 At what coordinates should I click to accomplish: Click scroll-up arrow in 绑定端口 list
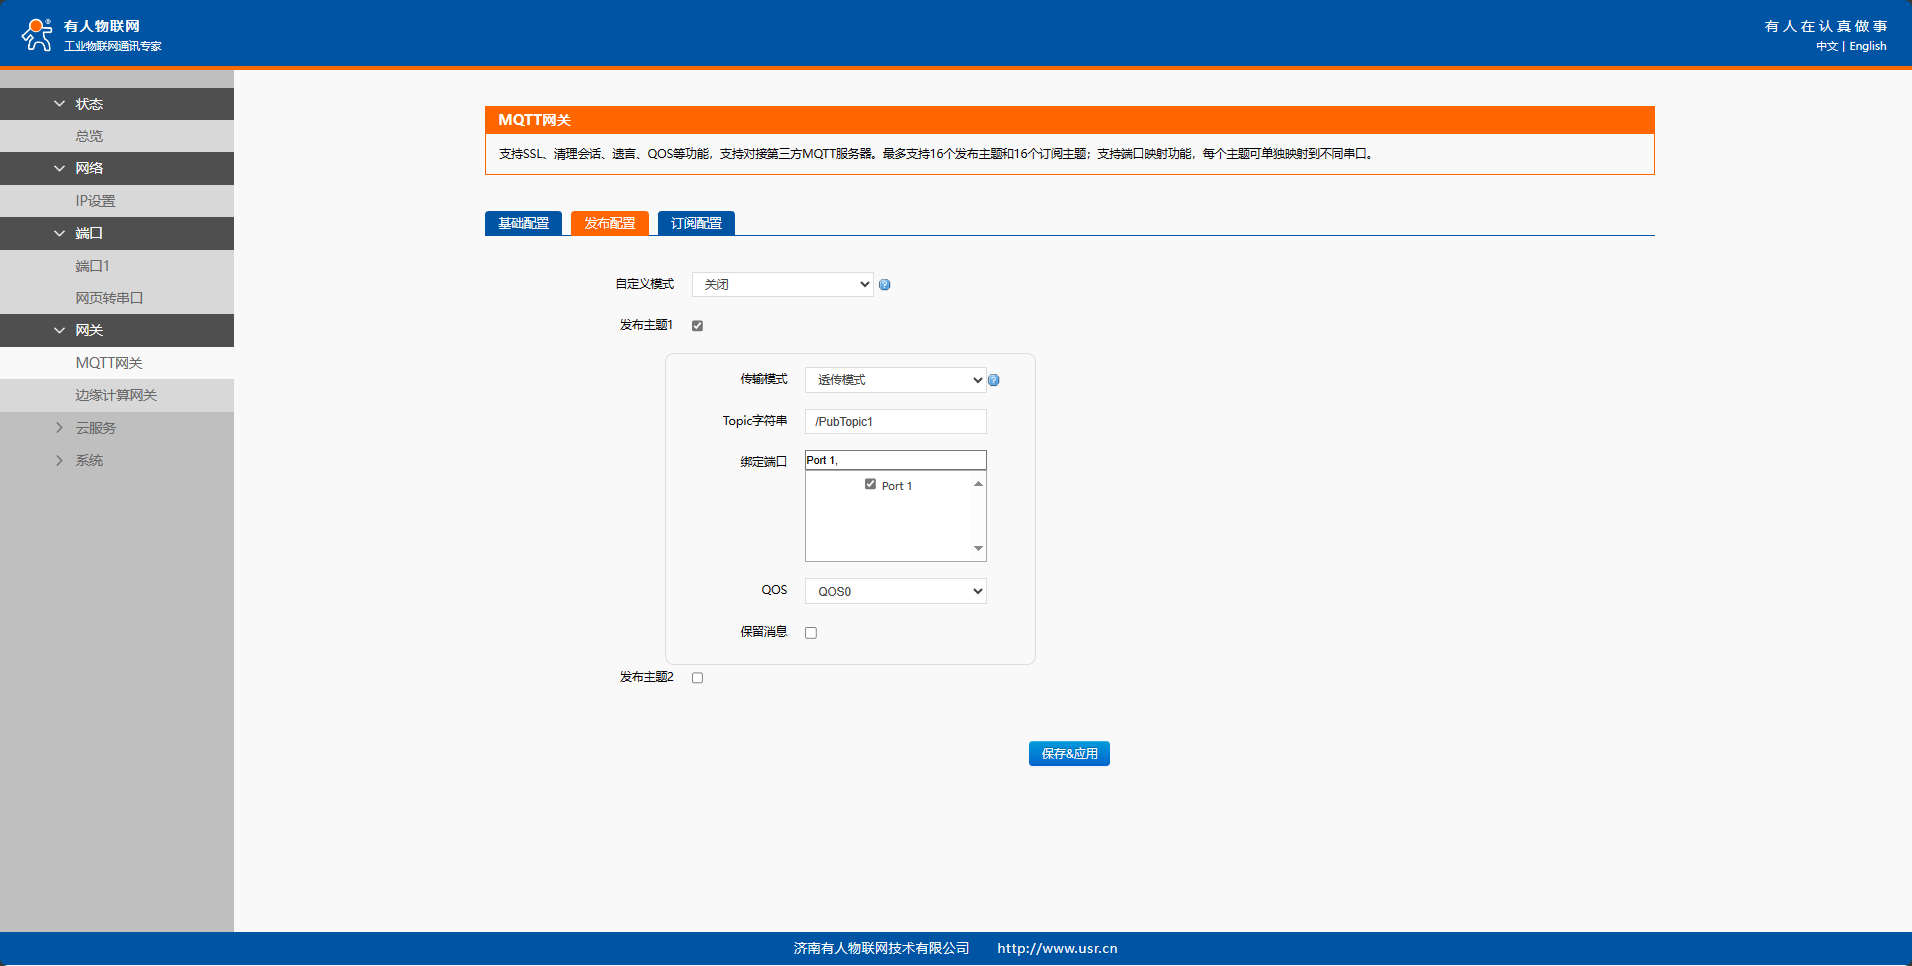(978, 484)
